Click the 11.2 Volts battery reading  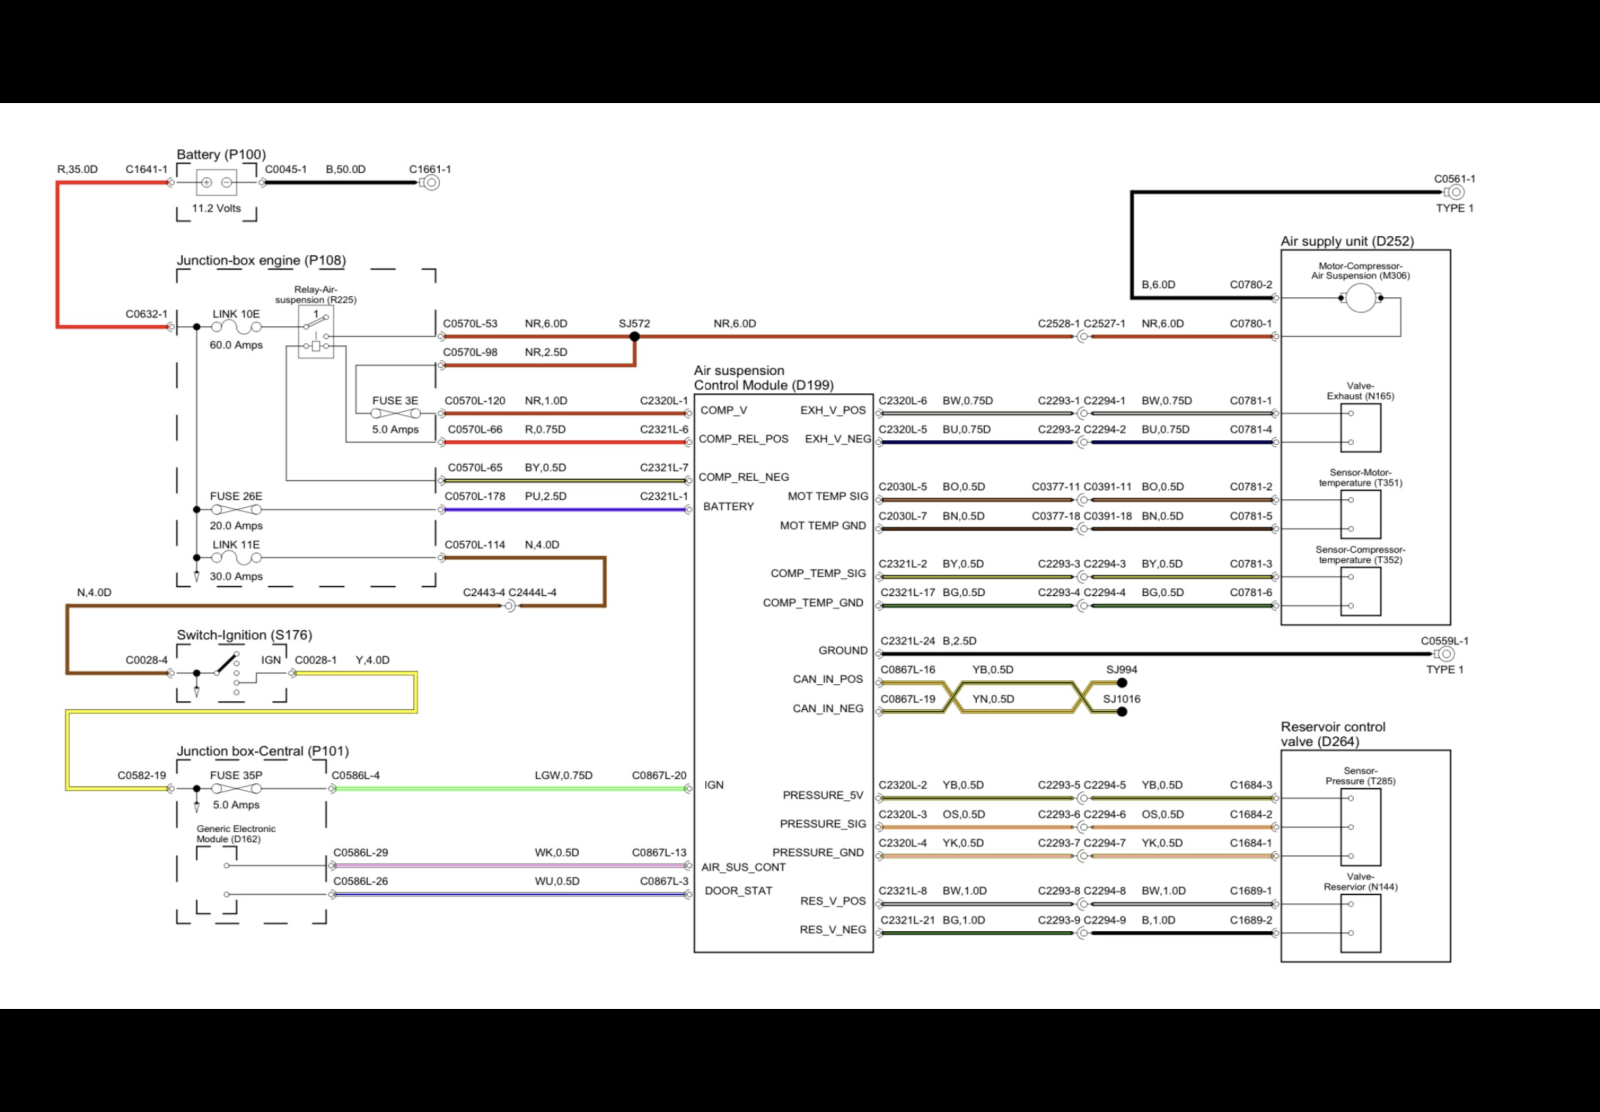(x=216, y=208)
